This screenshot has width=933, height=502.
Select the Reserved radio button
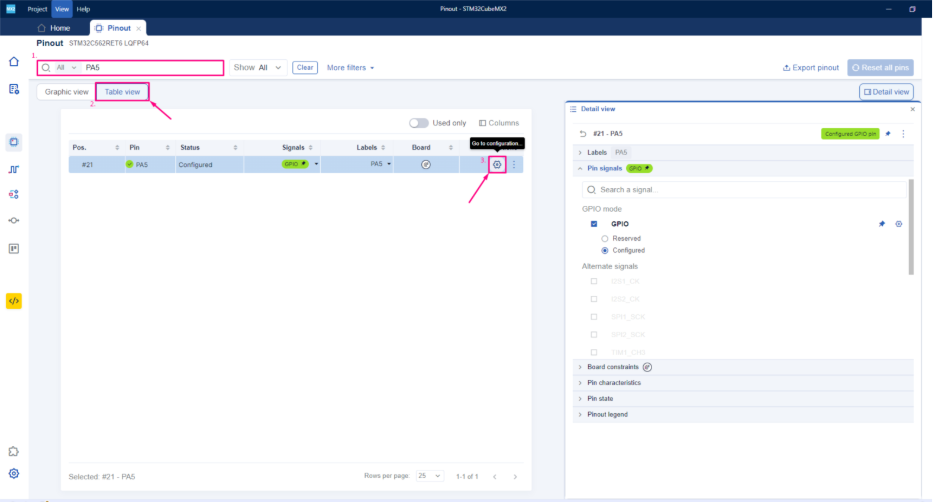tap(605, 239)
